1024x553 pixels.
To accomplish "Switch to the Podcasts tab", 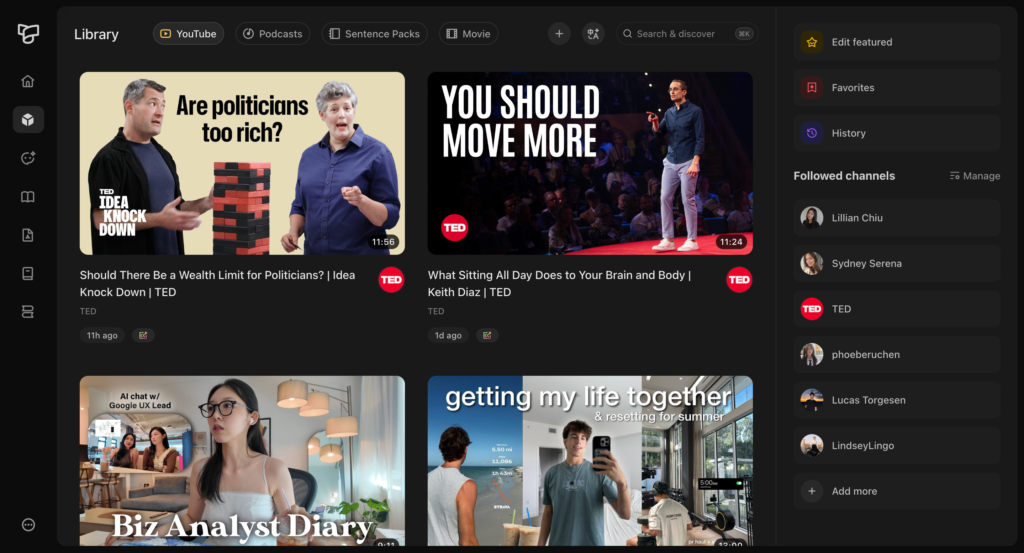I will tap(272, 34).
